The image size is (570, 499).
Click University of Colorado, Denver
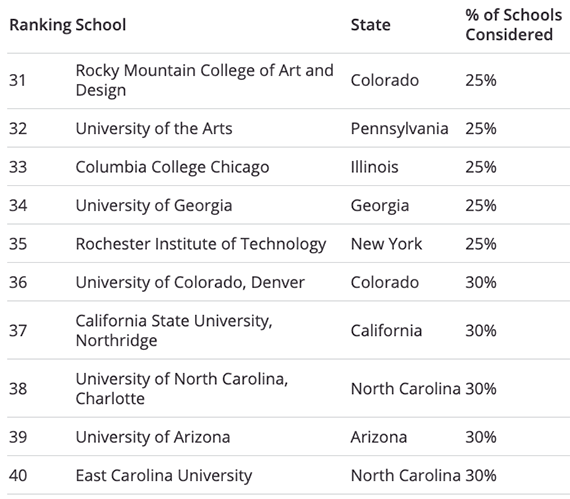[x=190, y=282]
